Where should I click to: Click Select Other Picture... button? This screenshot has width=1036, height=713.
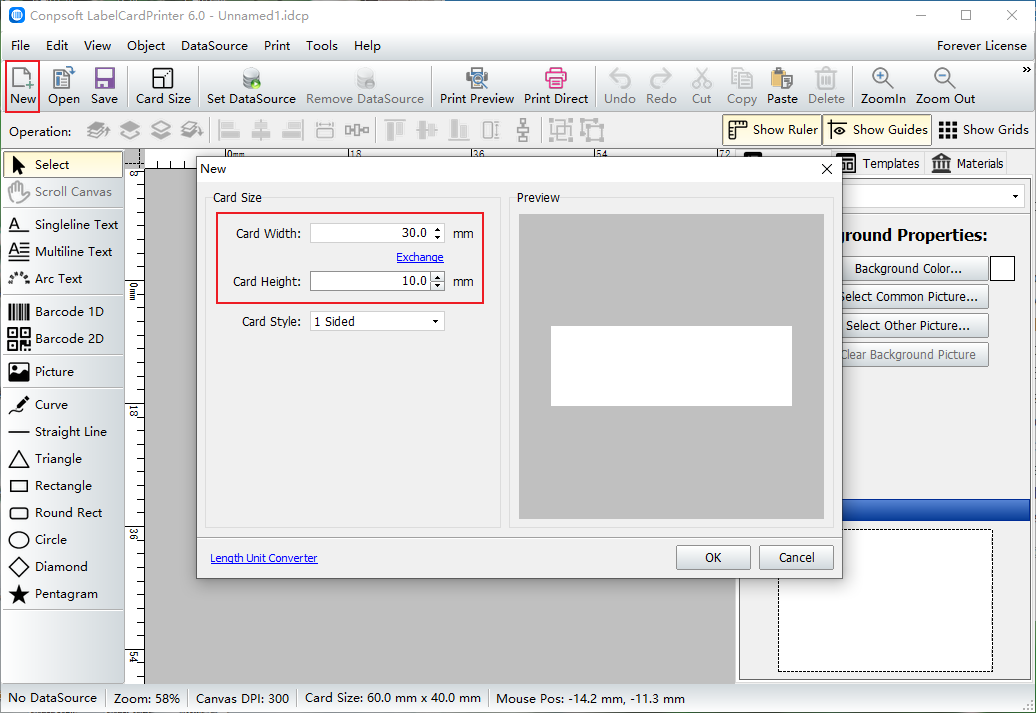point(915,326)
